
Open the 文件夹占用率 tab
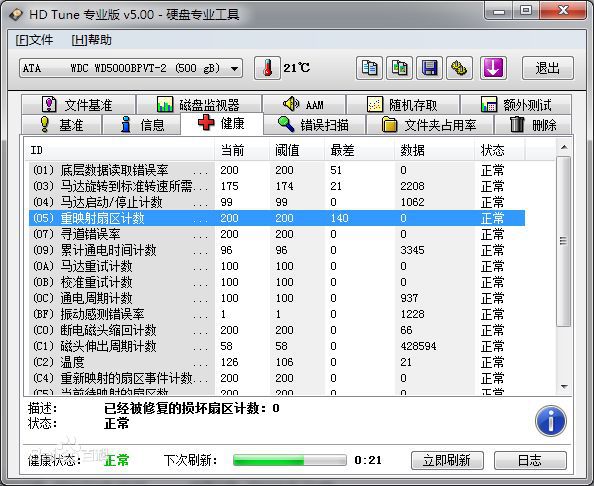click(x=429, y=125)
